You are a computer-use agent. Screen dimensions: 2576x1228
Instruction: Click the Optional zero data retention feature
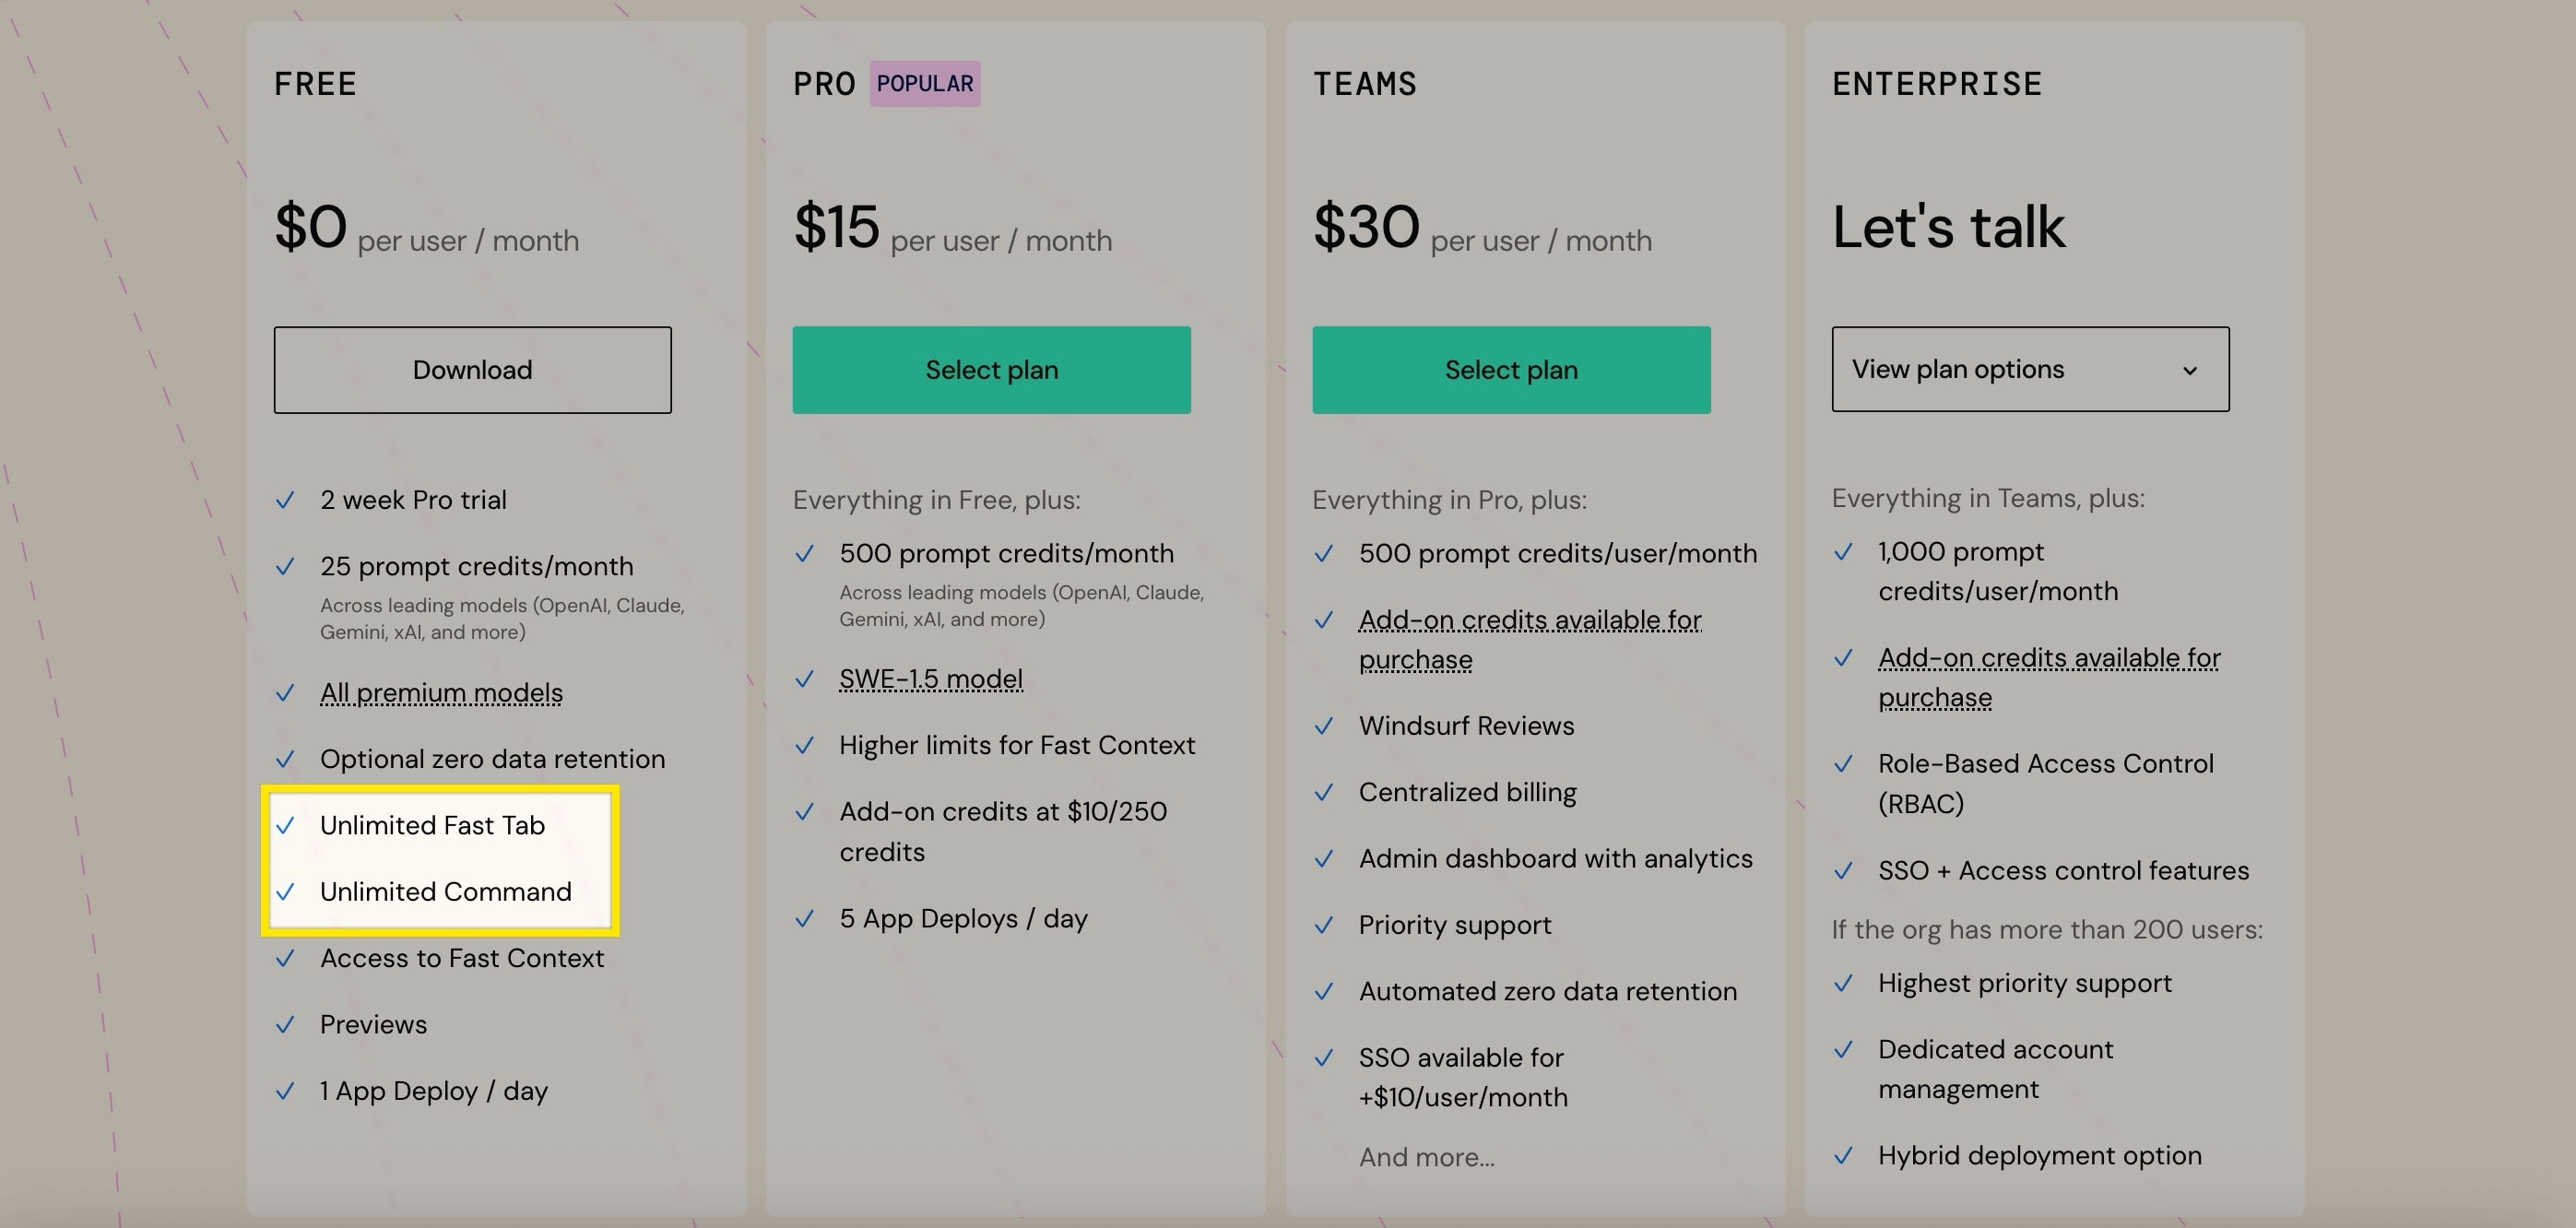tap(492, 759)
